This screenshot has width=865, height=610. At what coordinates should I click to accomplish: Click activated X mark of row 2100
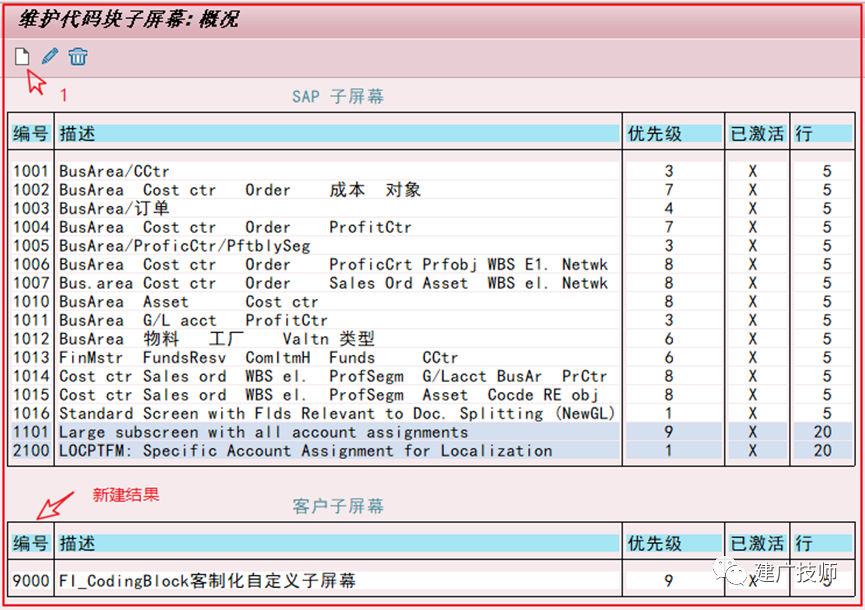[x=752, y=451]
